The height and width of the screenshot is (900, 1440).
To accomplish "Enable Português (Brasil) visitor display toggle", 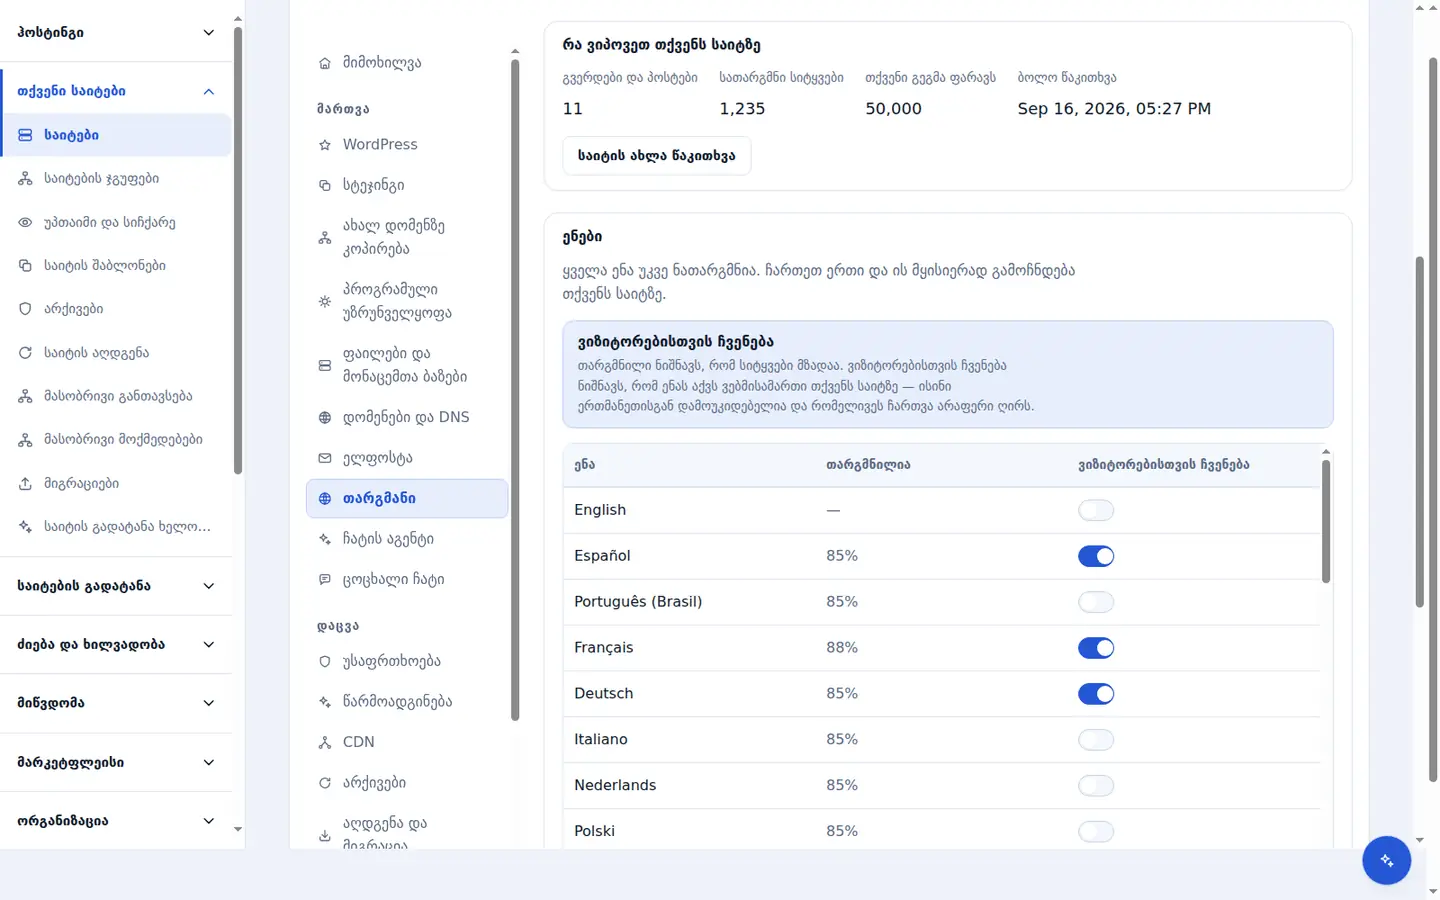I will tap(1096, 602).
